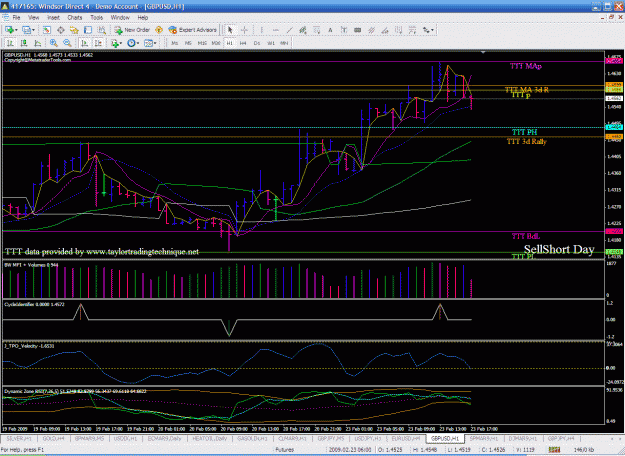Open the Navigator (star folder) icon
Image resolution: width=625 pixels, height=456 pixels.
(x=74, y=30)
